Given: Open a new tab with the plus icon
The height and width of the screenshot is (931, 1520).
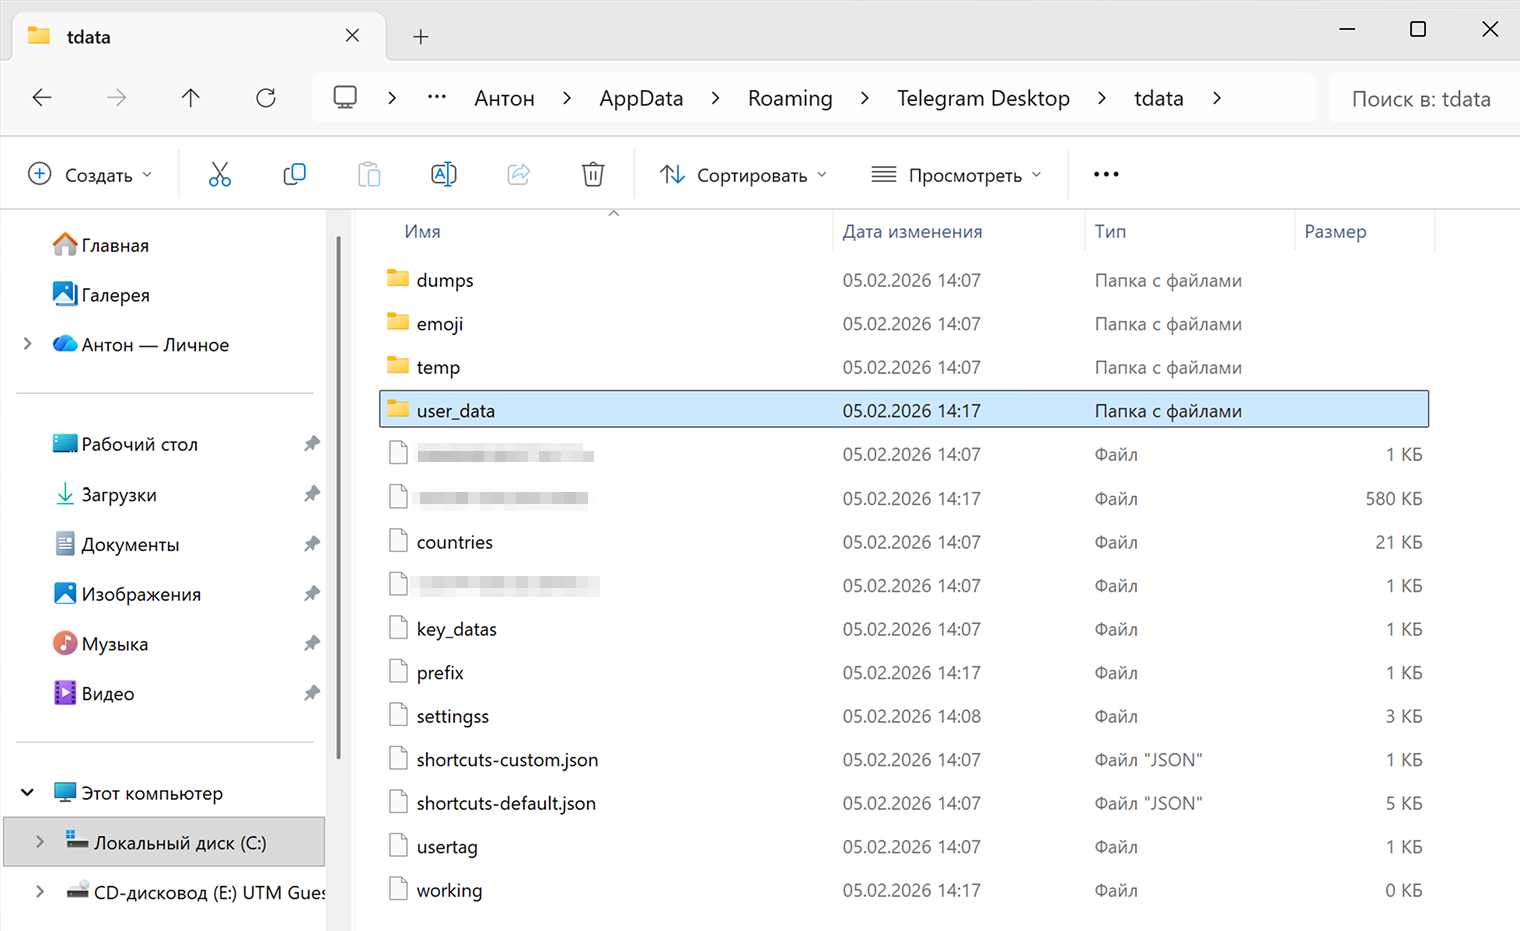Looking at the screenshot, I should click(420, 36).
